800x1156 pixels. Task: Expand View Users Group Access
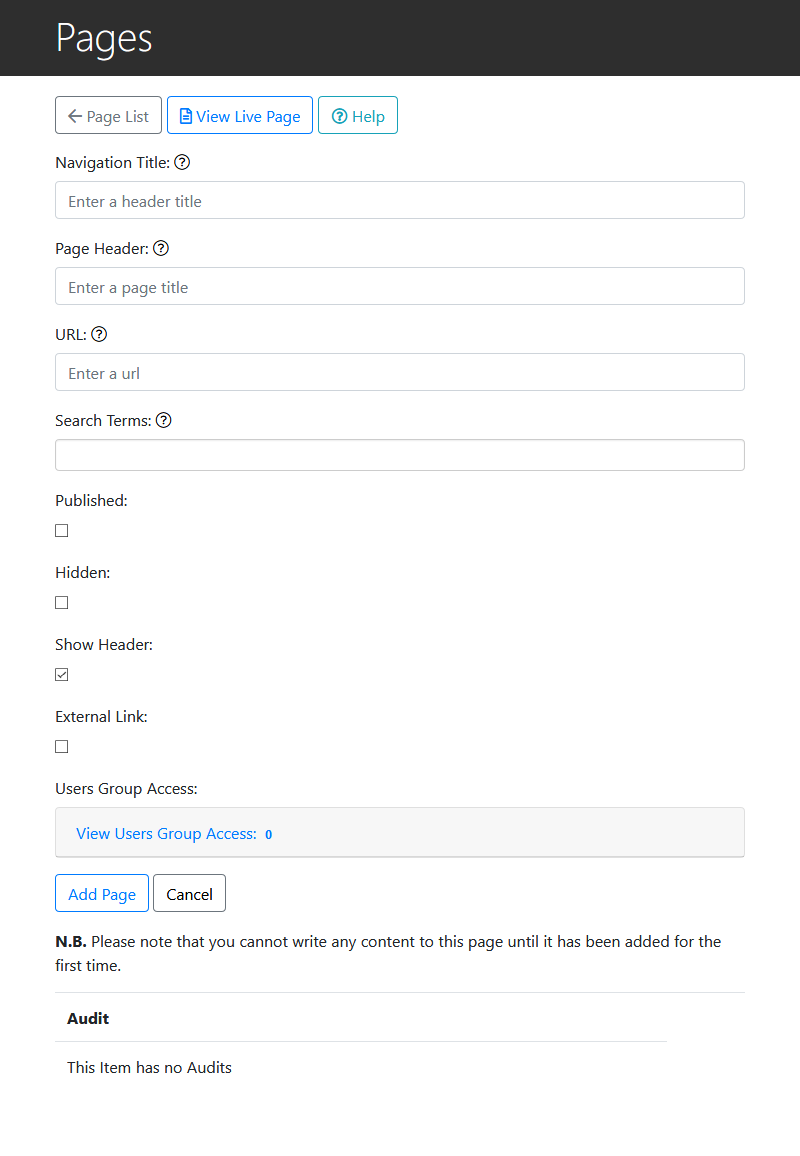[165, 833]
